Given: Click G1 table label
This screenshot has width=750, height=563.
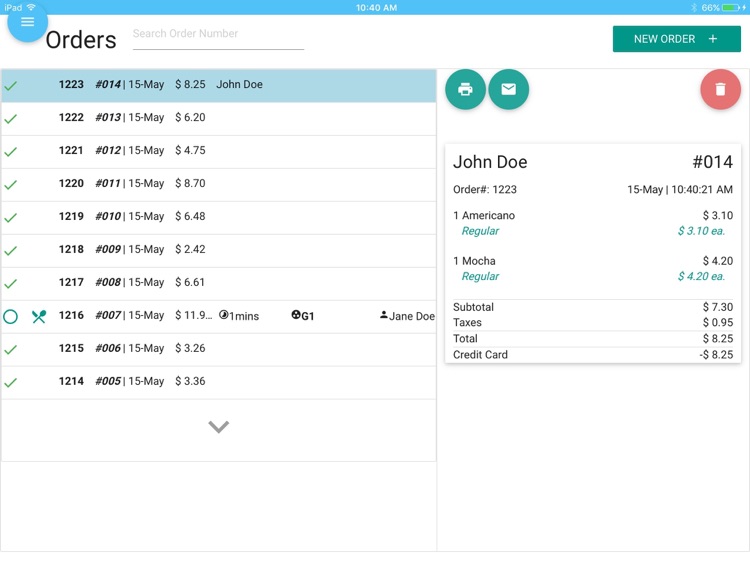Looking at the screenshot, I should click(x=308, y=316).
